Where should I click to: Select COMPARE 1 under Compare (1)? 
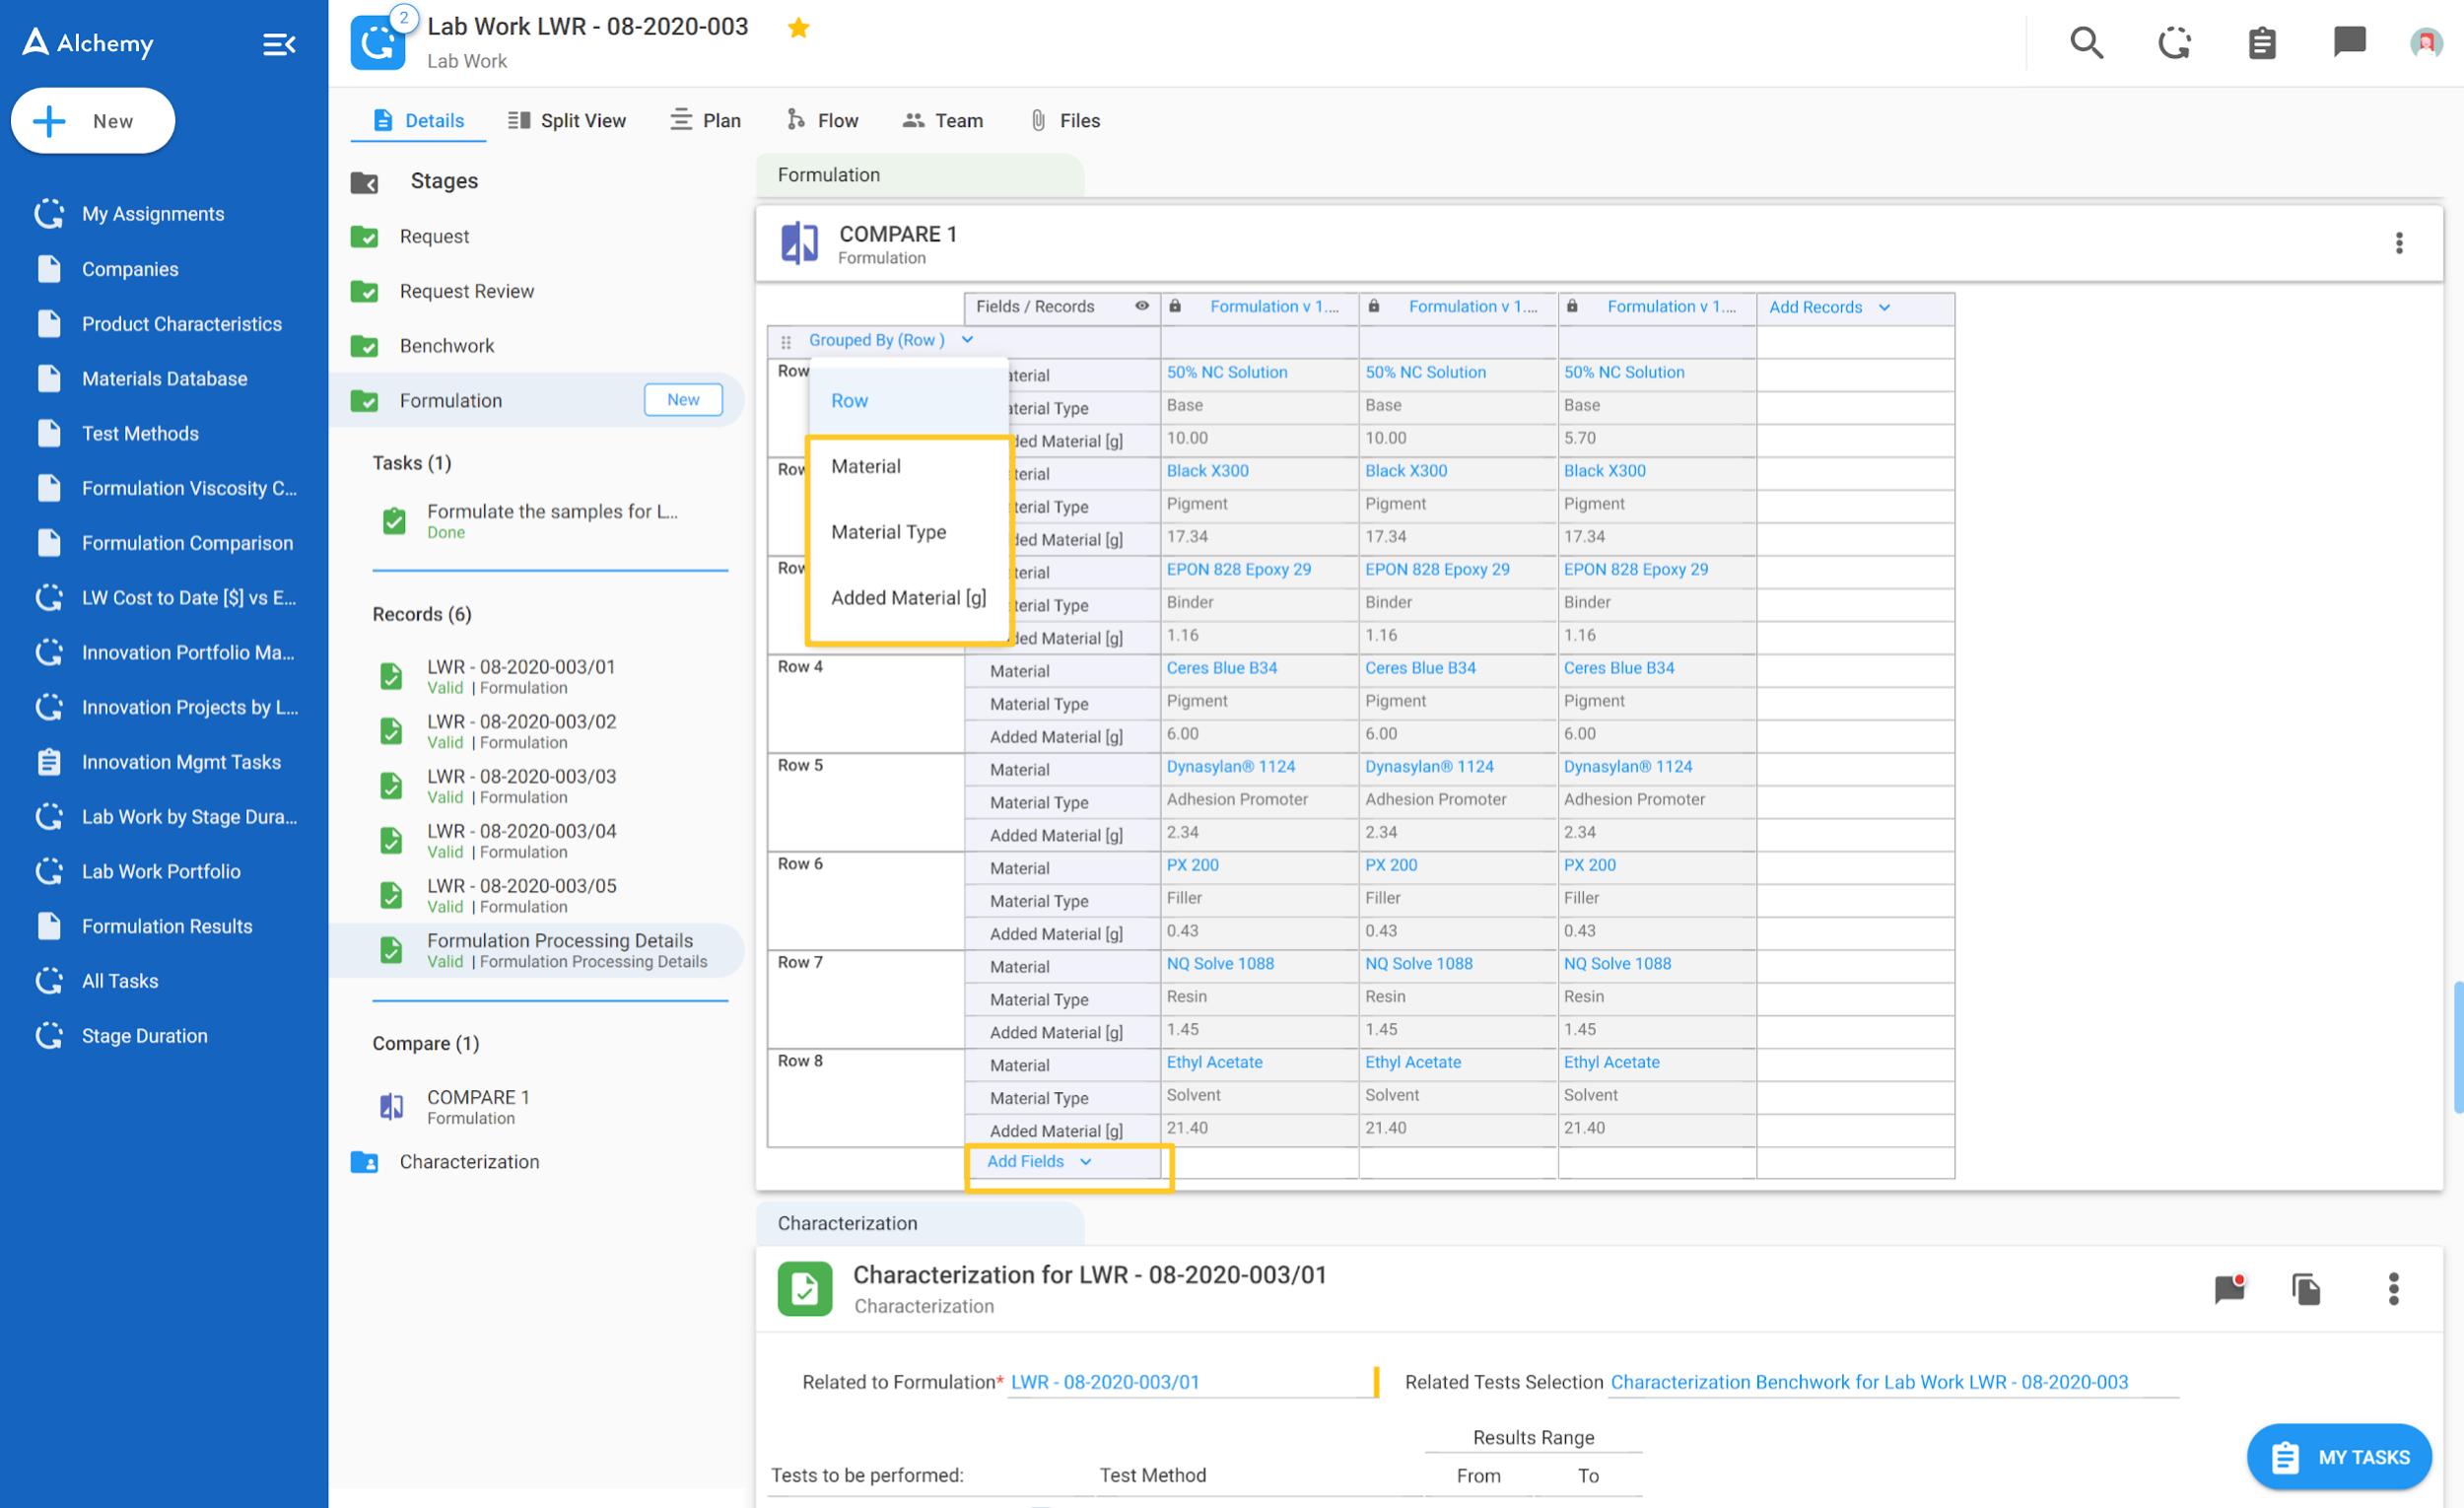coord(478,1107)
